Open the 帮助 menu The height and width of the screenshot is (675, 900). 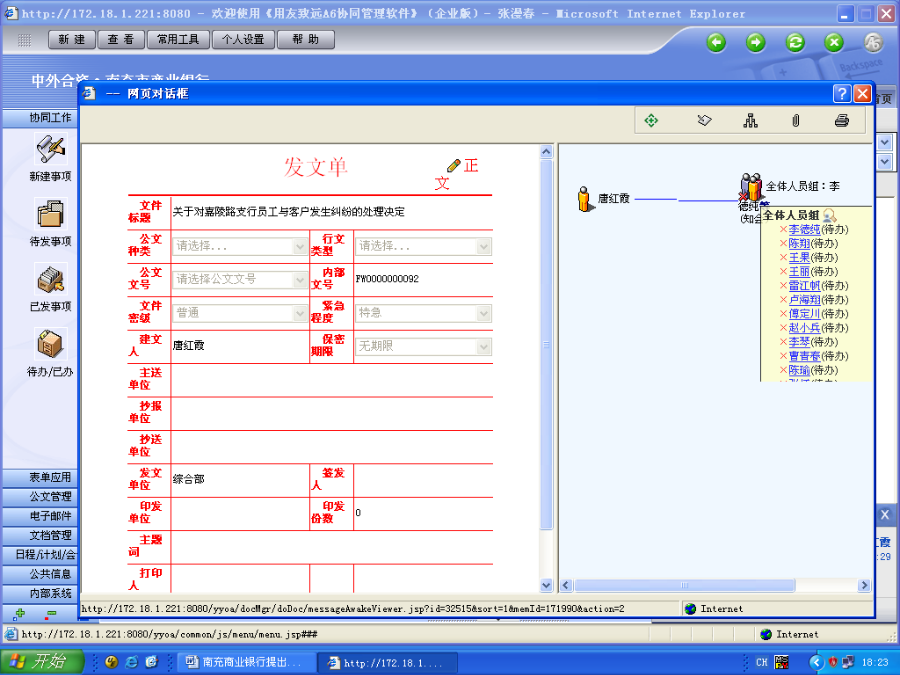click(x=305, y=40)
